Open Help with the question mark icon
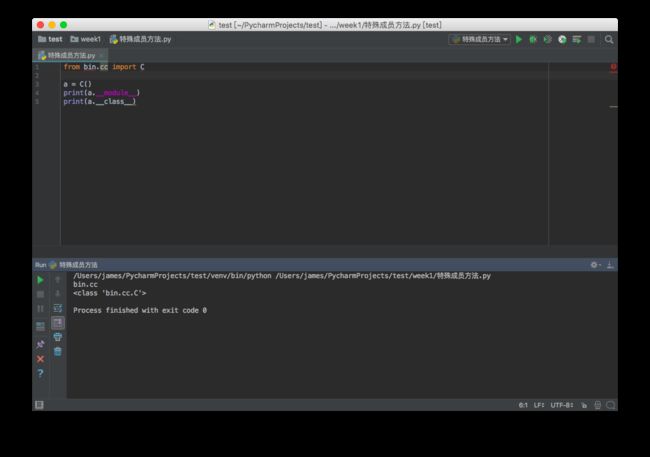This screenshot has width=650, height=457. pos(40,373)
